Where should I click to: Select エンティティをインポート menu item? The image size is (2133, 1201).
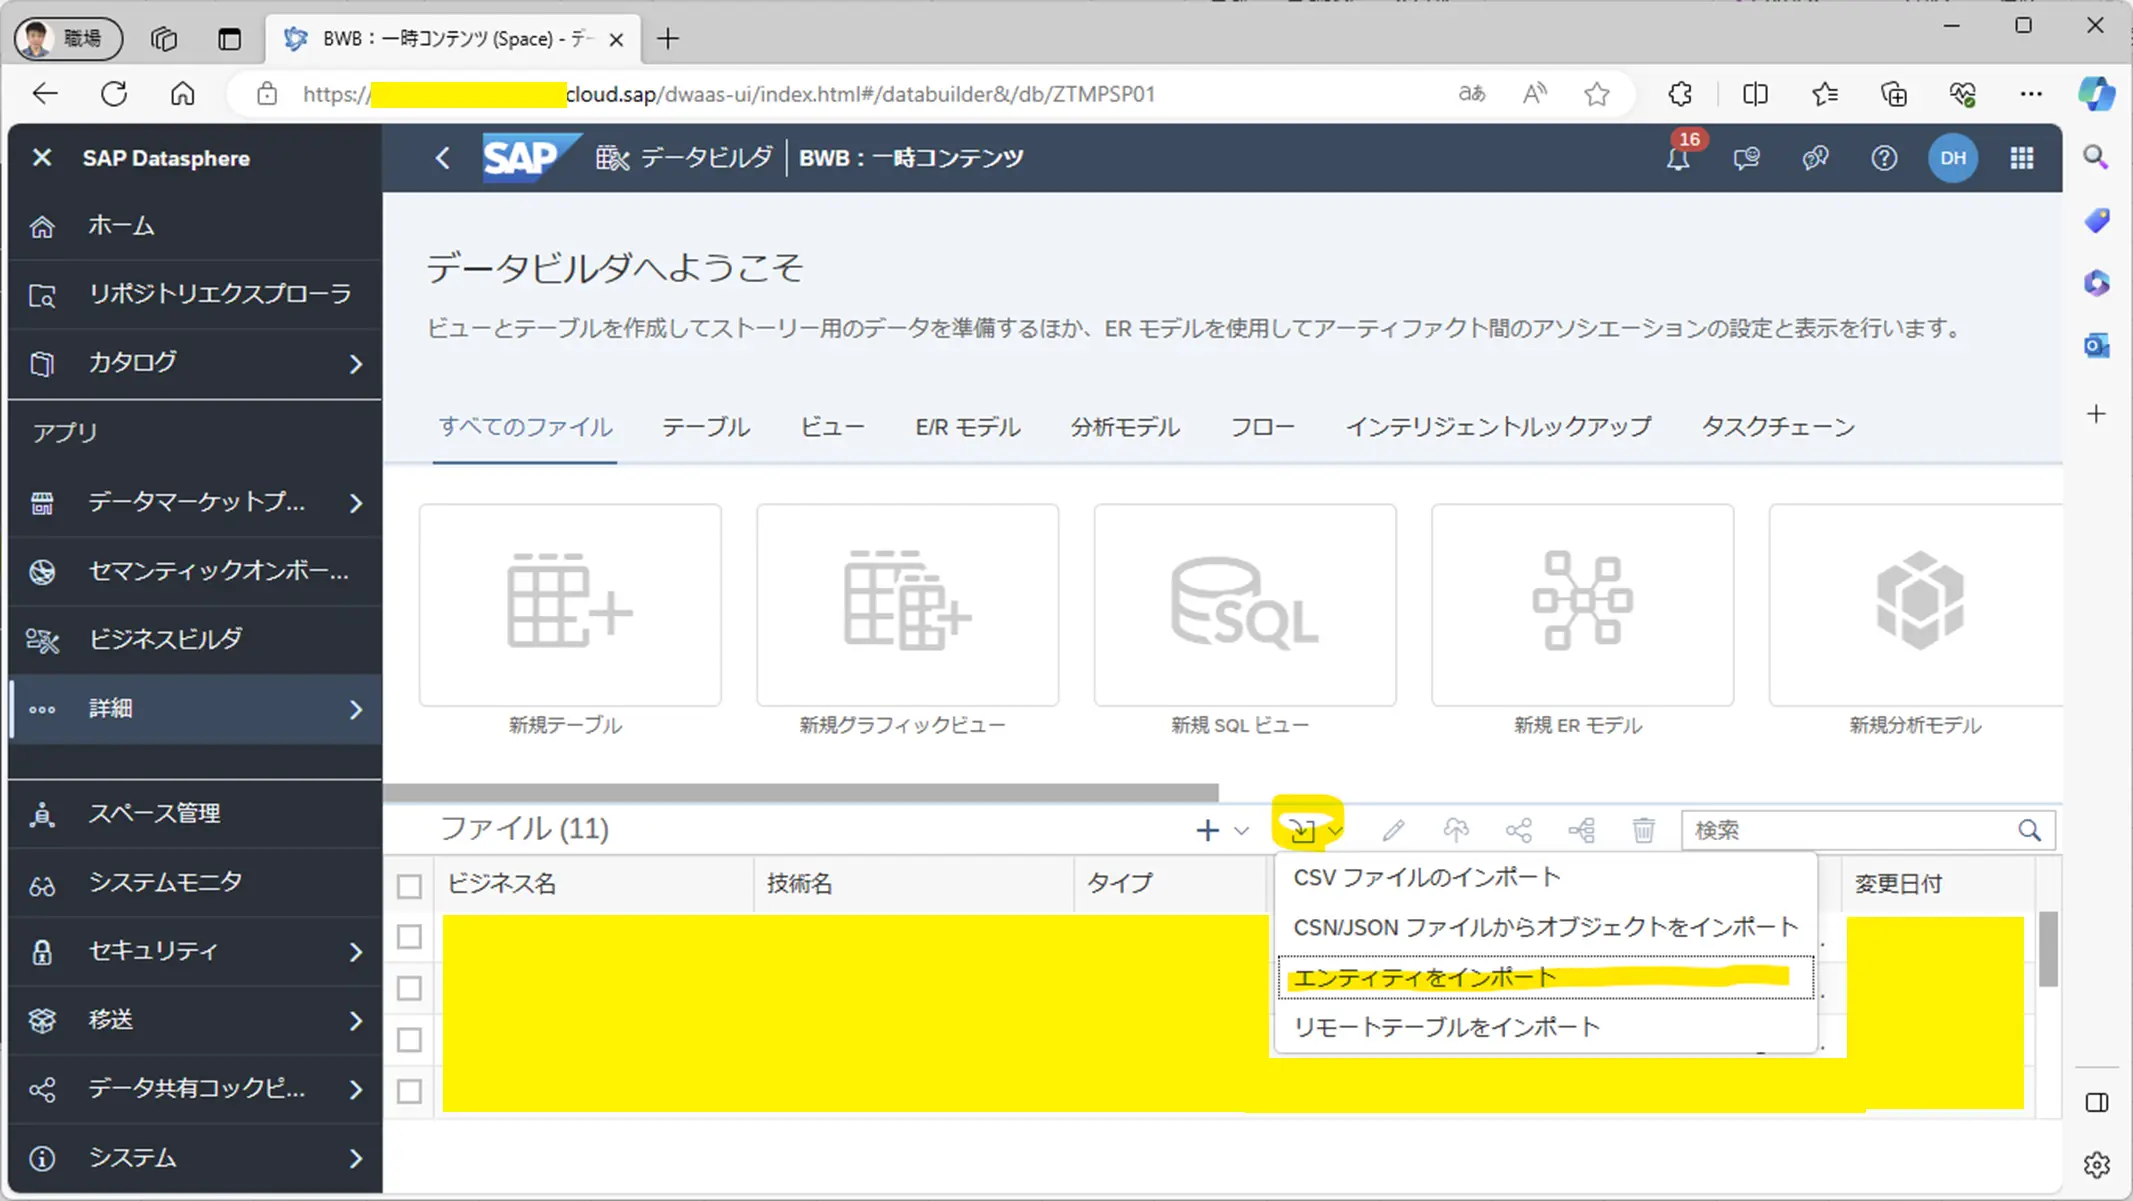coord(1545,978)
